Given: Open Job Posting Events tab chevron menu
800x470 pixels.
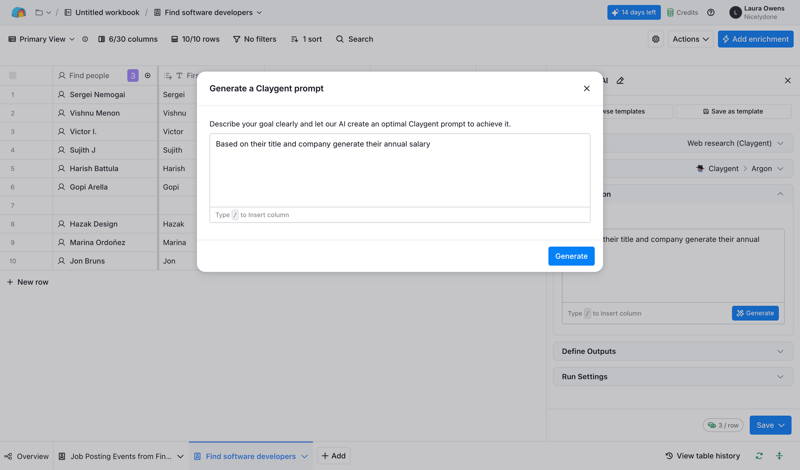Looking at the screenshot, I should 180,456.
